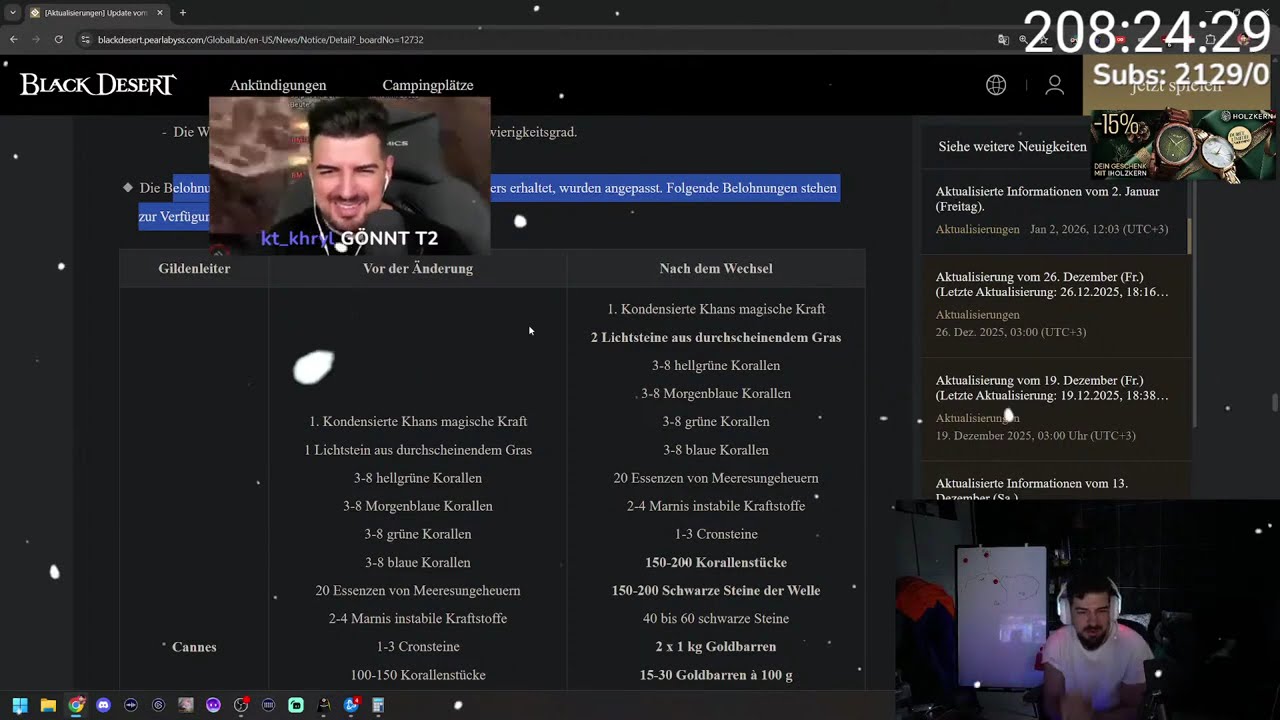Open the Campingplätze menu
This screenshot has height=720, width=1280.
(x=428, y=85)
